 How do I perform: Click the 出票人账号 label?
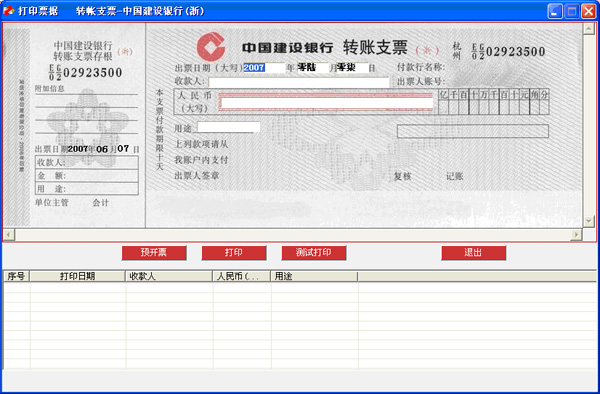point(421,81)
